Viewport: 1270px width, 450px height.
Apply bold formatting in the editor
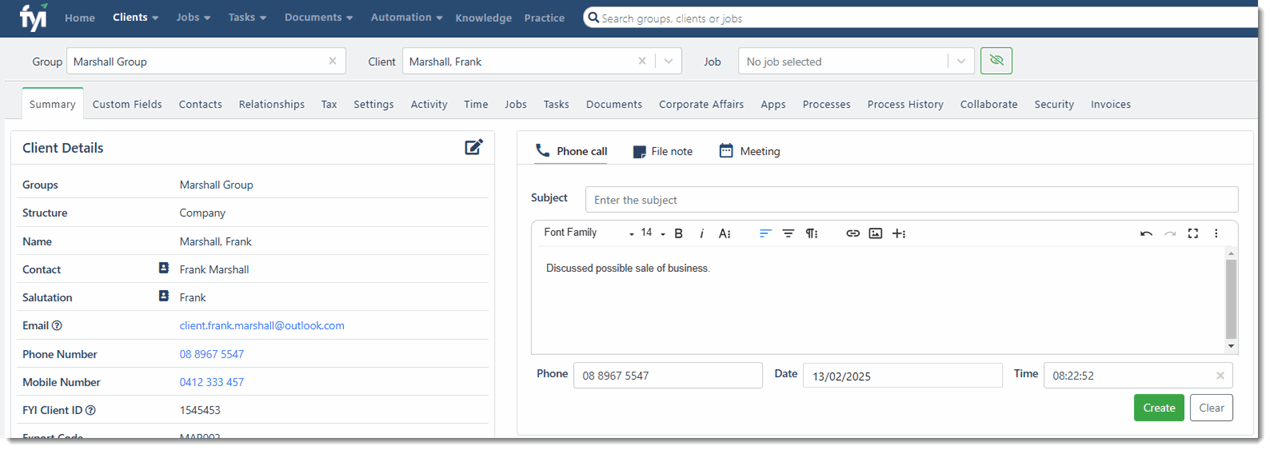(x=678, y=233)
